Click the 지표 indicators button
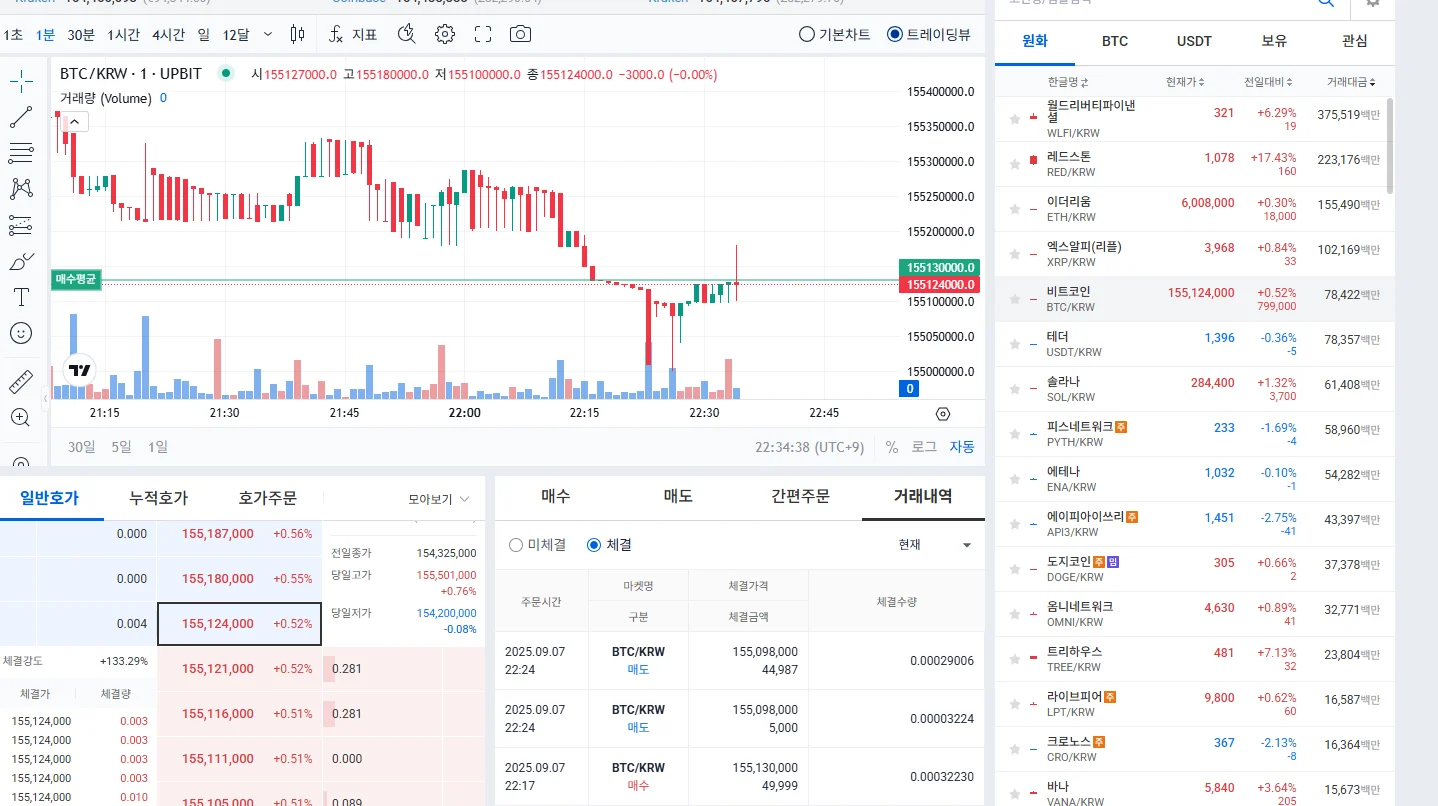 (353, 34)
